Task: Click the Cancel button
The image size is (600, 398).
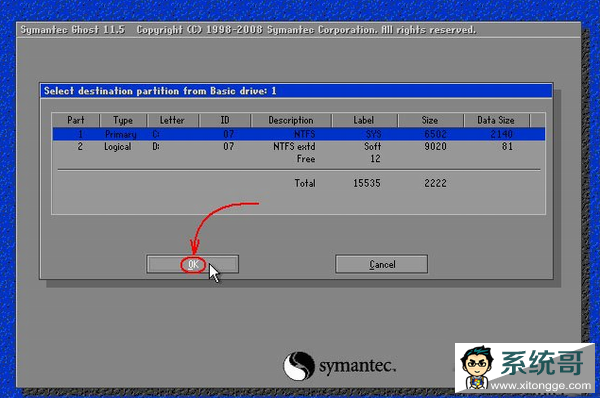Action: coord(382,264)
